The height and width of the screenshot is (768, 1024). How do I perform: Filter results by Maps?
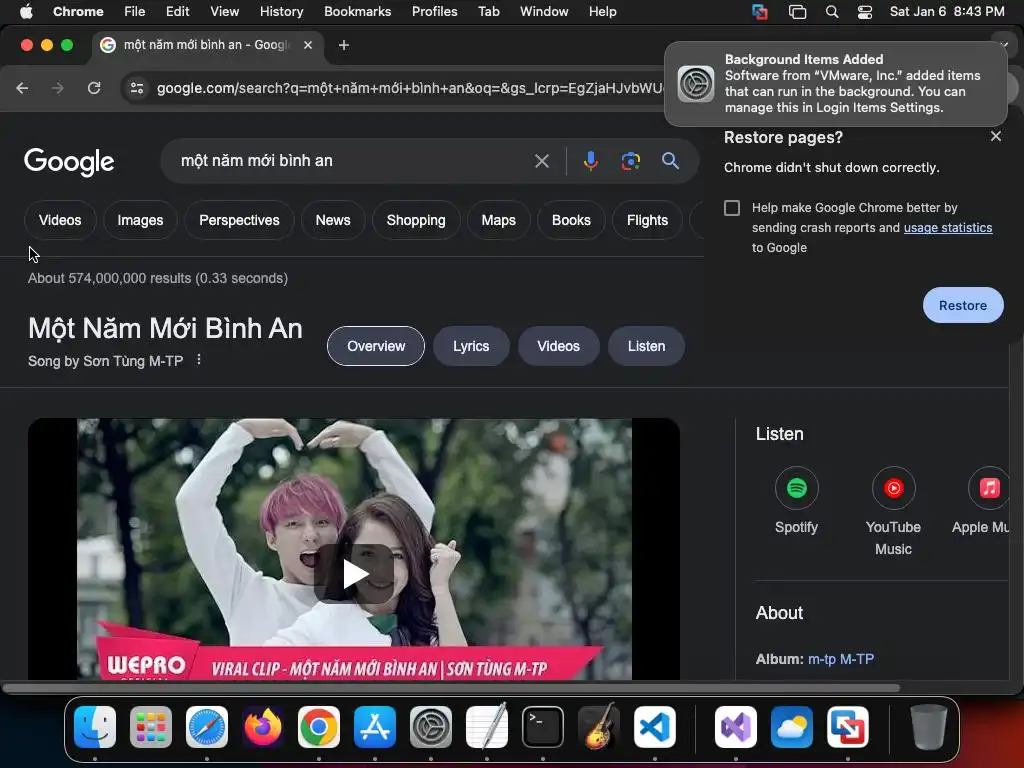tap(498, 220)
